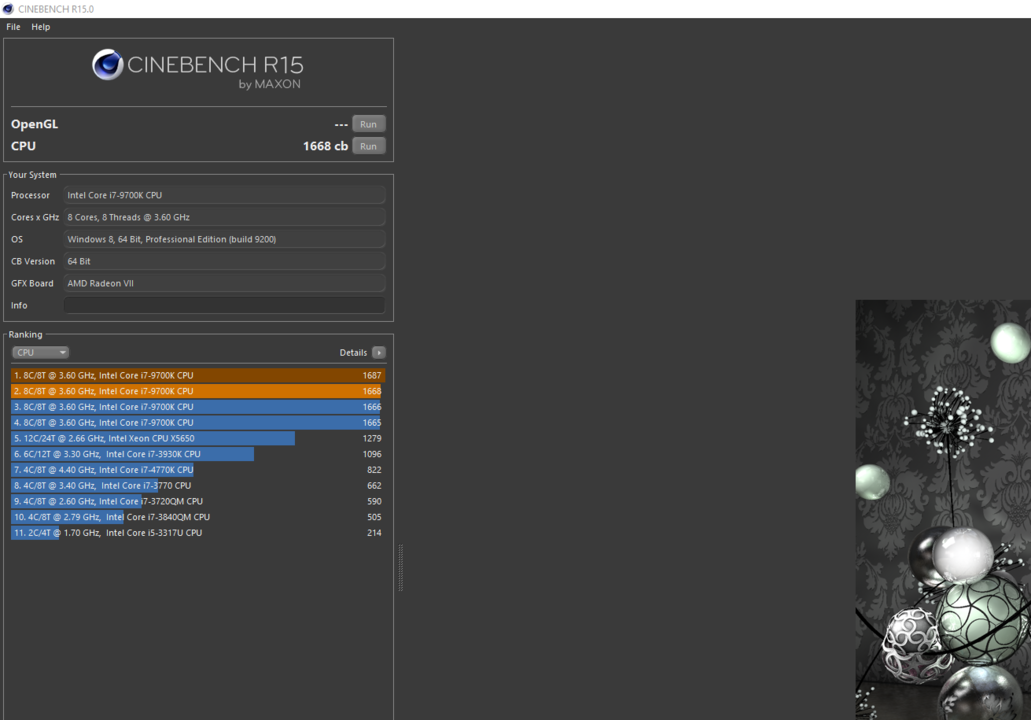Select ranking row 4 with score 1665
1031x720 pixels.
198,423
